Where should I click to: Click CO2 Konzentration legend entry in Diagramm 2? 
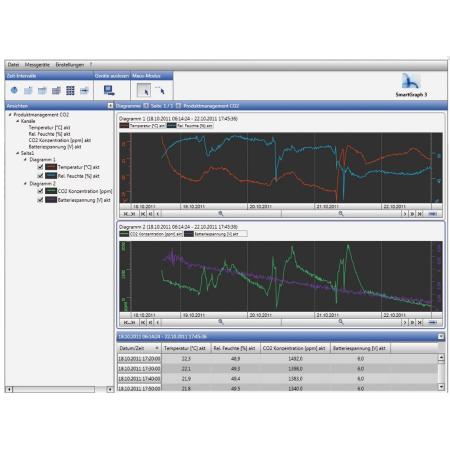pyautogui.click(x=151, y=234)
